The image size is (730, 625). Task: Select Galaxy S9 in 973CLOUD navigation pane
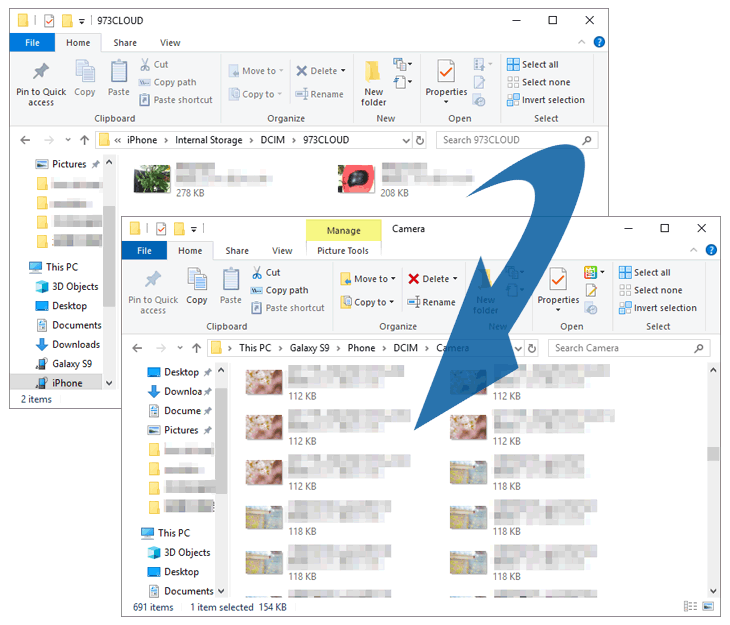pyautogui.click(x=65, y=364)
